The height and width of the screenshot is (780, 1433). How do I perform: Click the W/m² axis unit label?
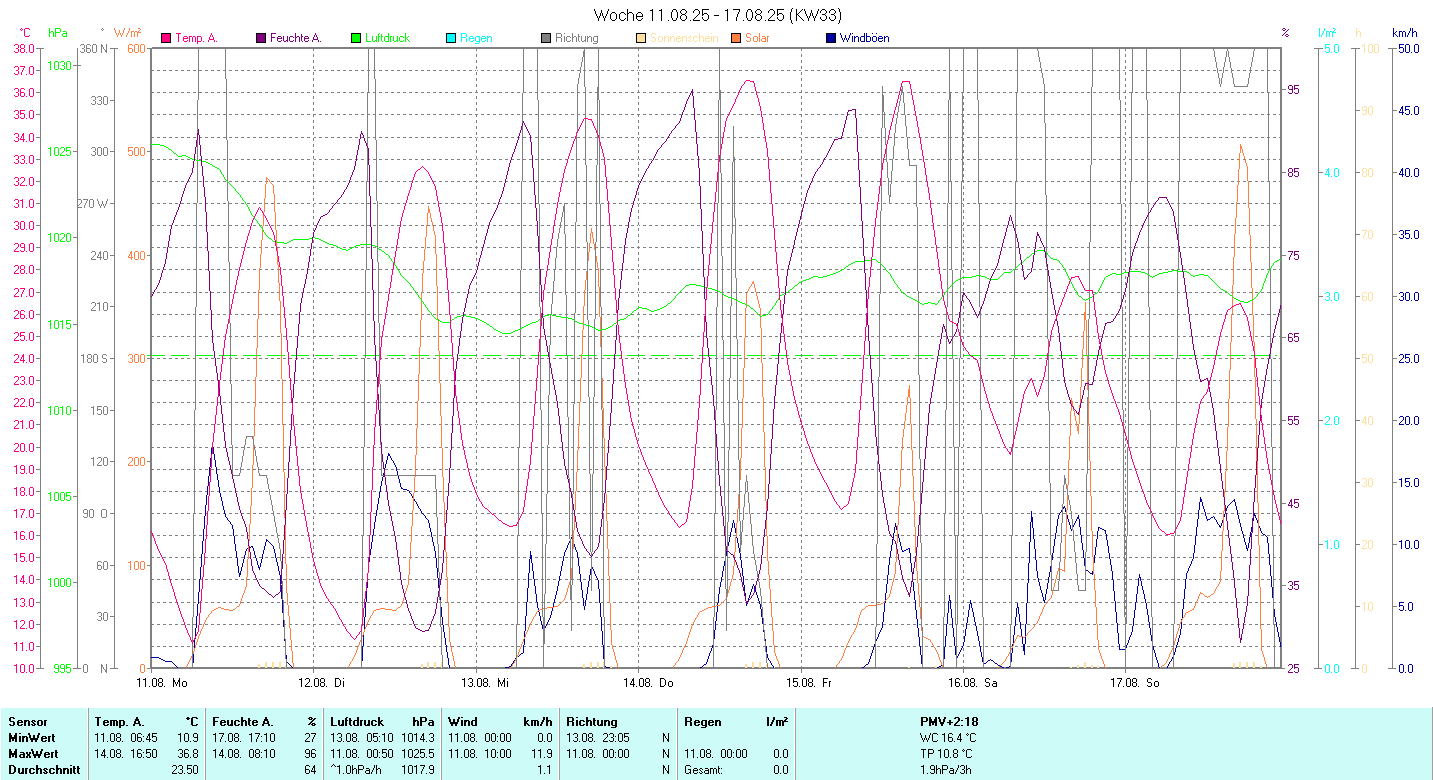pyautogui.click(x=128, y=32)
